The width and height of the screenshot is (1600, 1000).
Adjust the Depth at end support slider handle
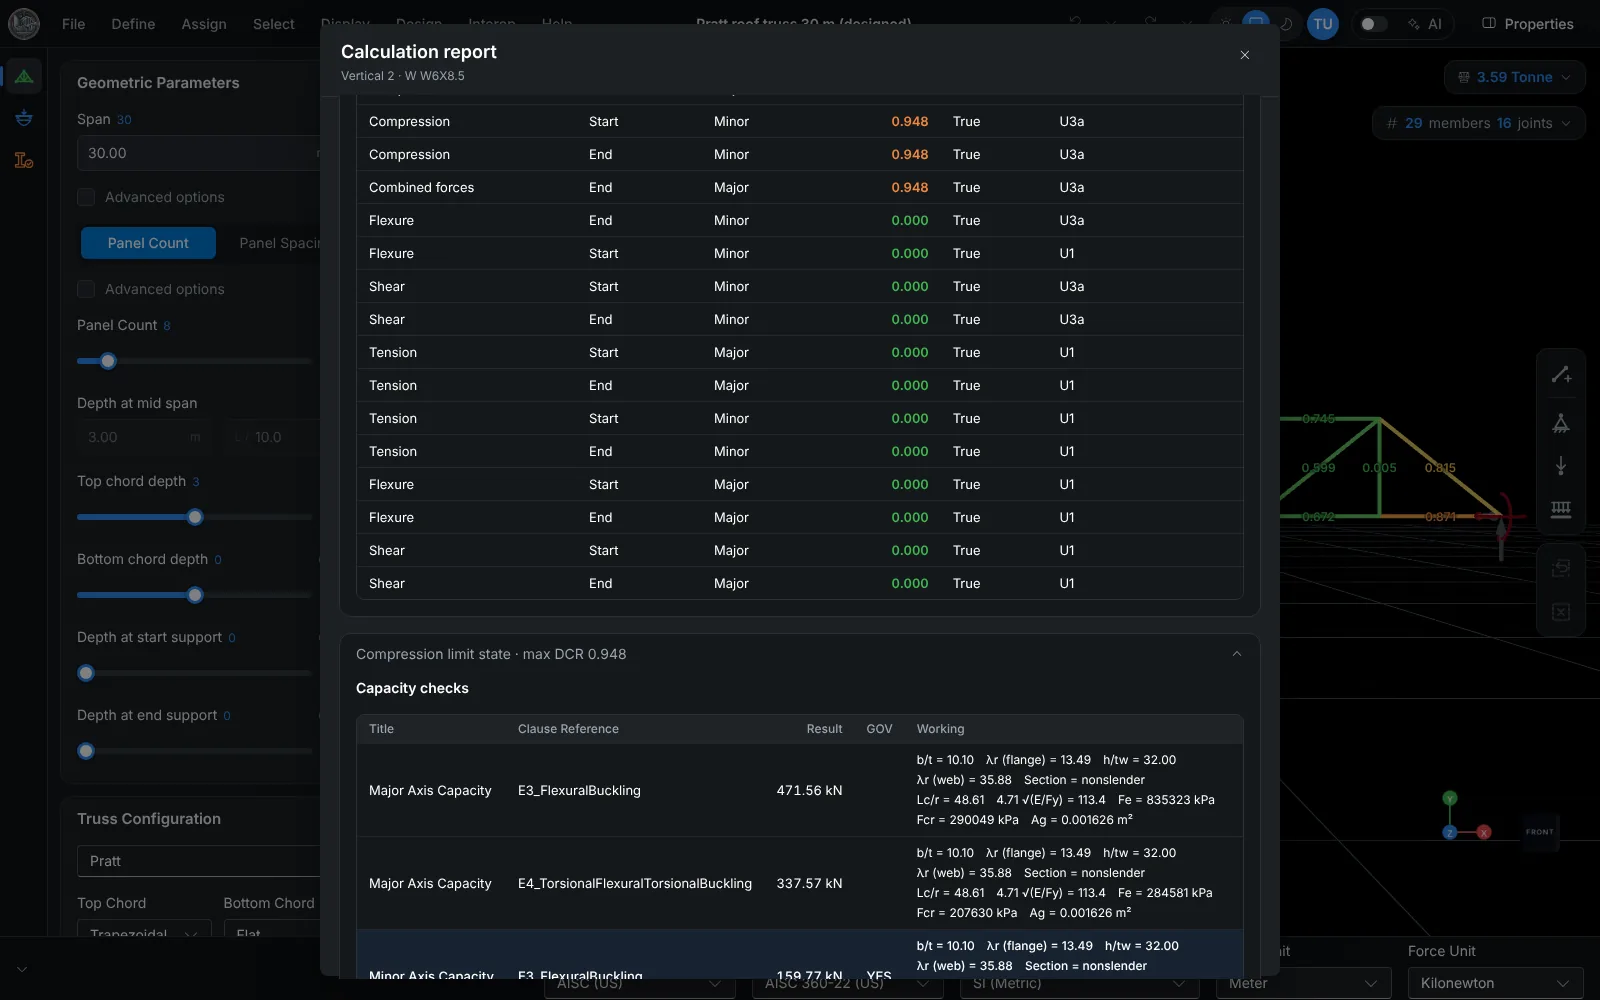tap(86, 751)
